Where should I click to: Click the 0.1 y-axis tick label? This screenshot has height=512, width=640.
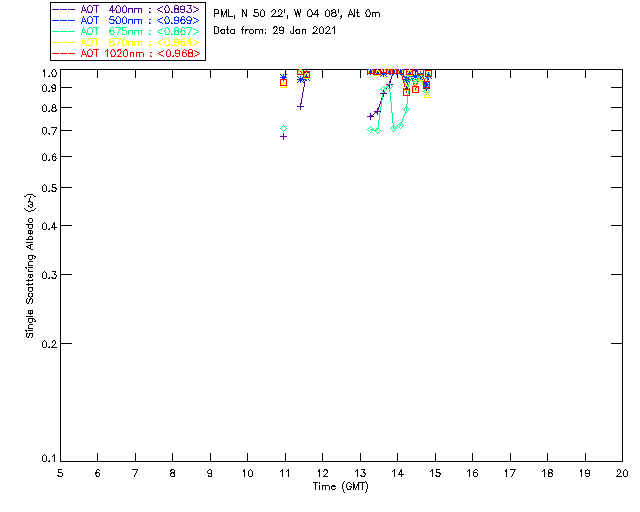(49, 459)
